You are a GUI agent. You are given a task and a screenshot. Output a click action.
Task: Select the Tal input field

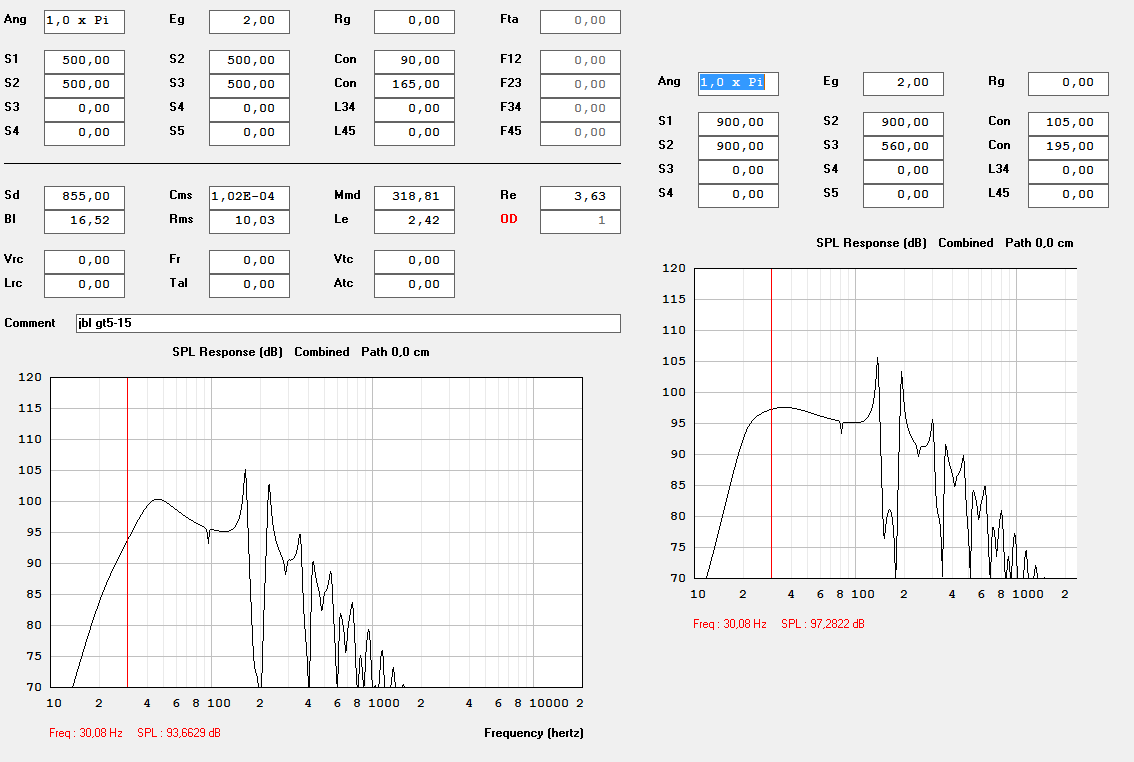point(249,285)
